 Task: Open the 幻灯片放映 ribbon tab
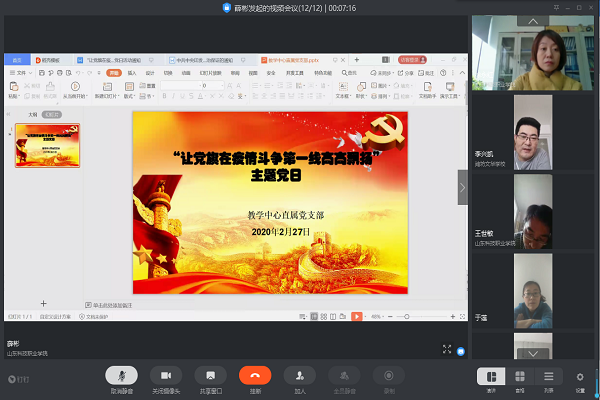click(x=210, y=73)
